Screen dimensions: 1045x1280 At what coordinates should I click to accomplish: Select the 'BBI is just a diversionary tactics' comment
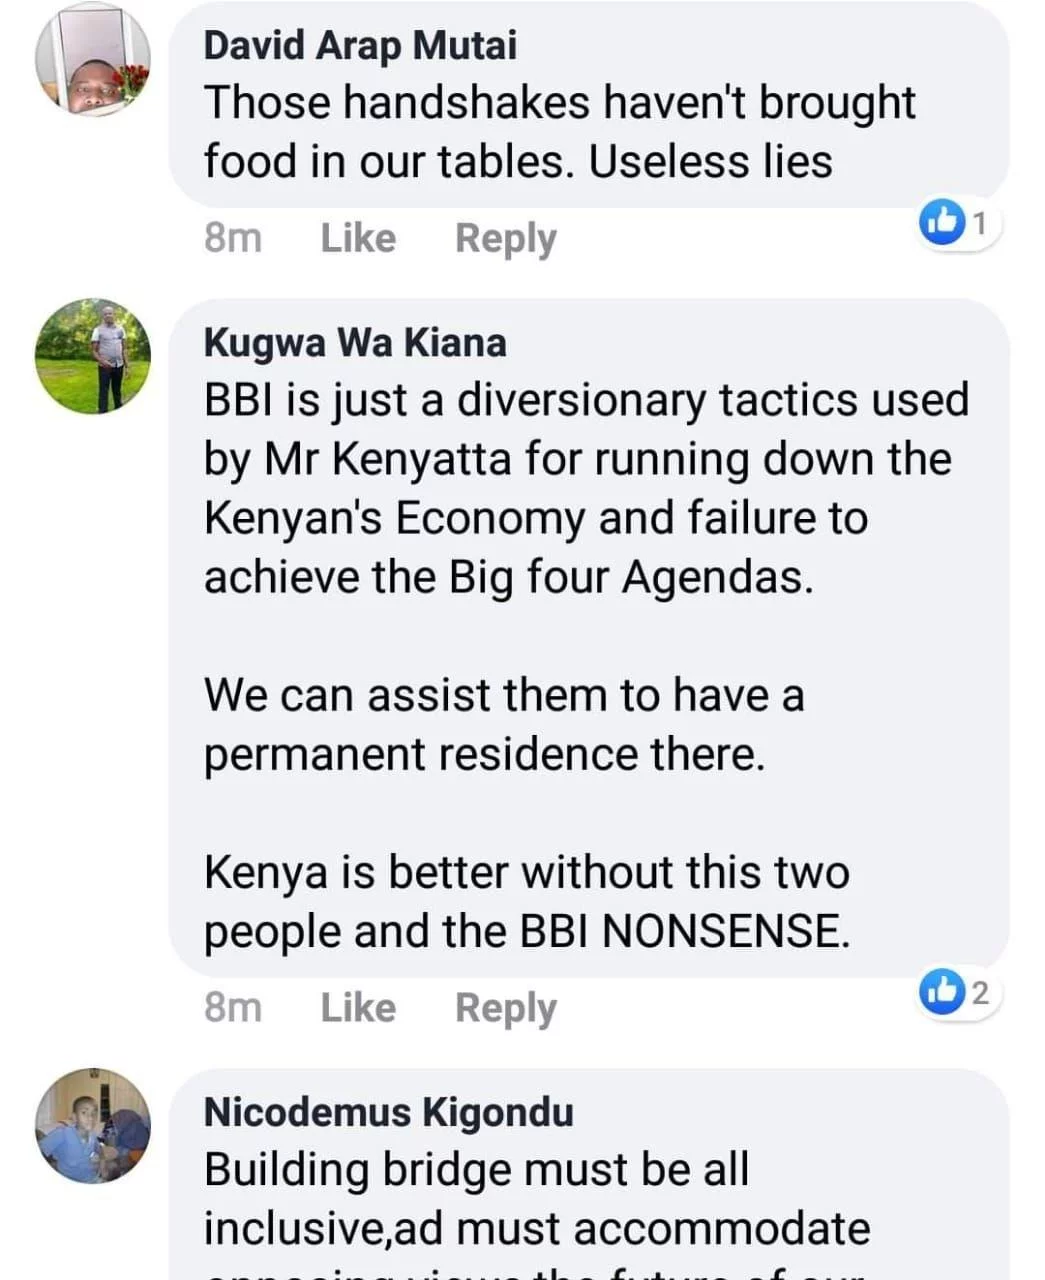click(x=585, y=488)
